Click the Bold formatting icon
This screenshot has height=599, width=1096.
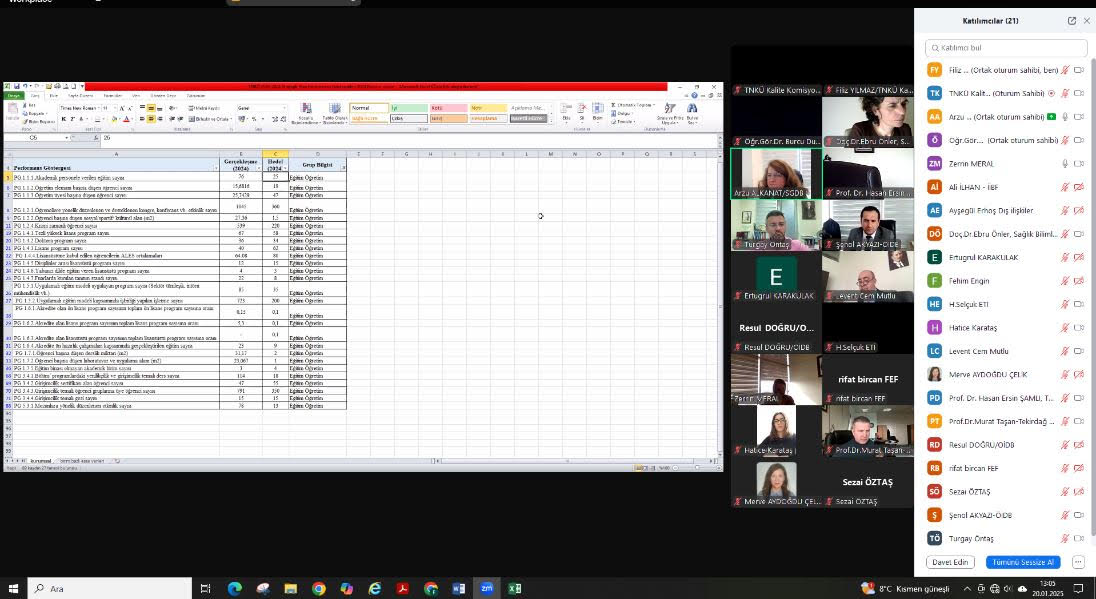[64, 120]
